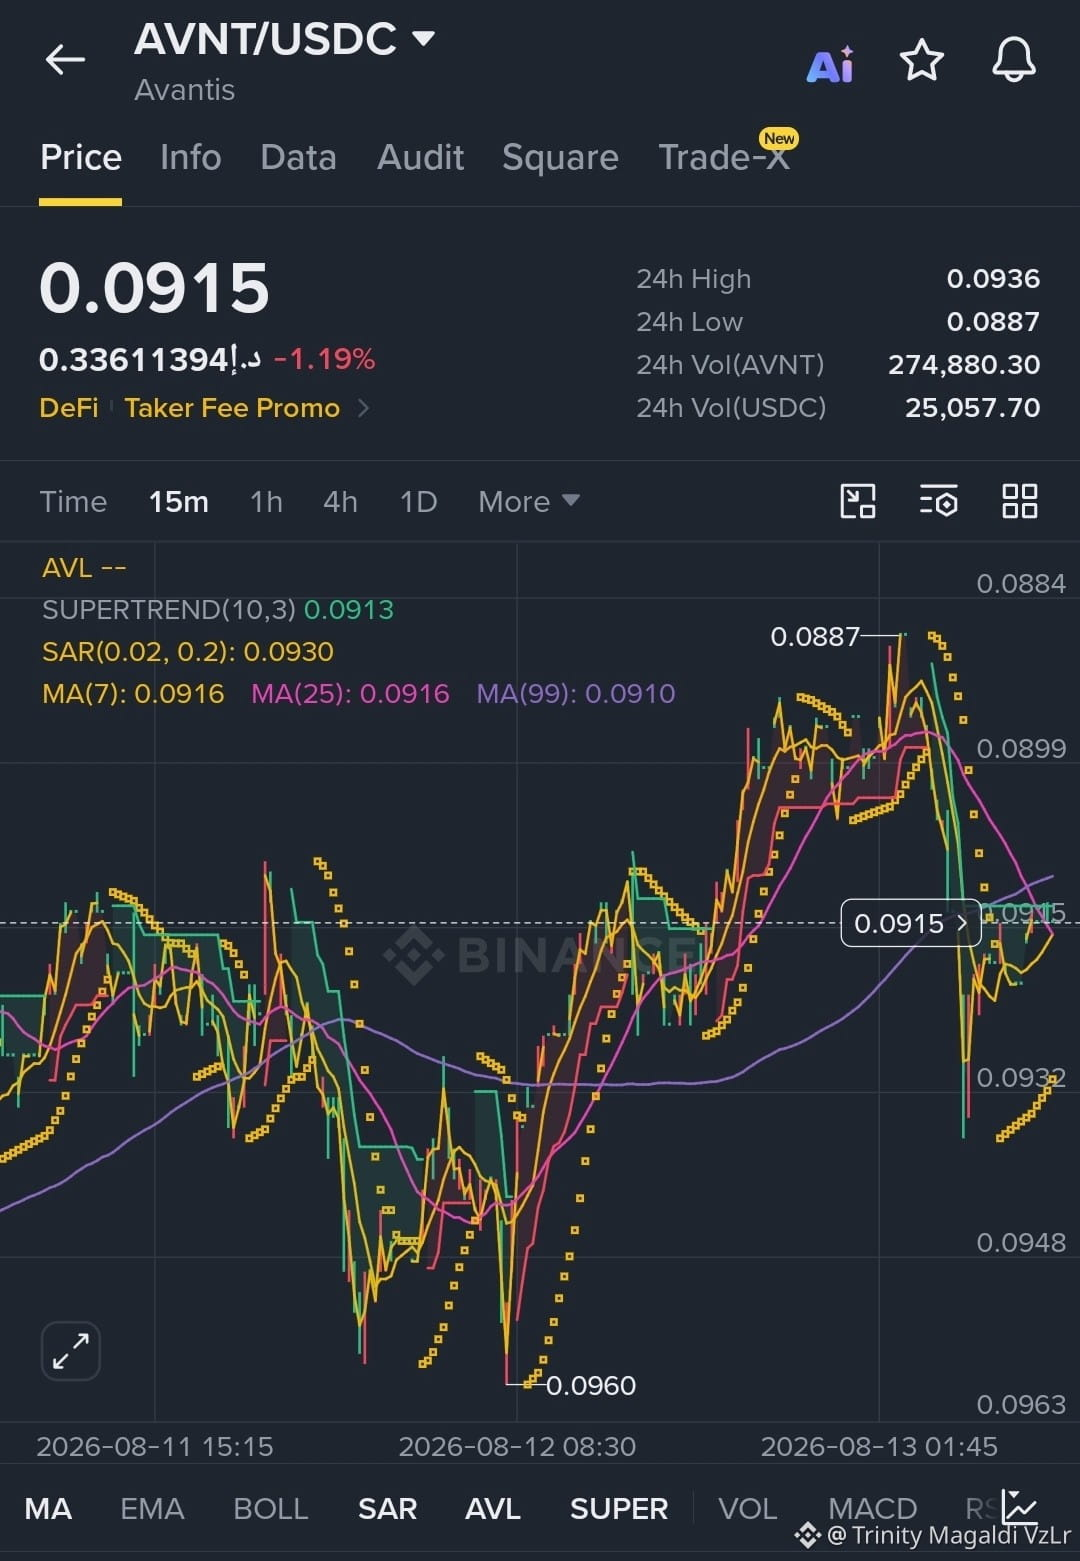Select the 1D interval
Image resolution: width=1080 pixels, height=1561 pixels.
[418, 501]
